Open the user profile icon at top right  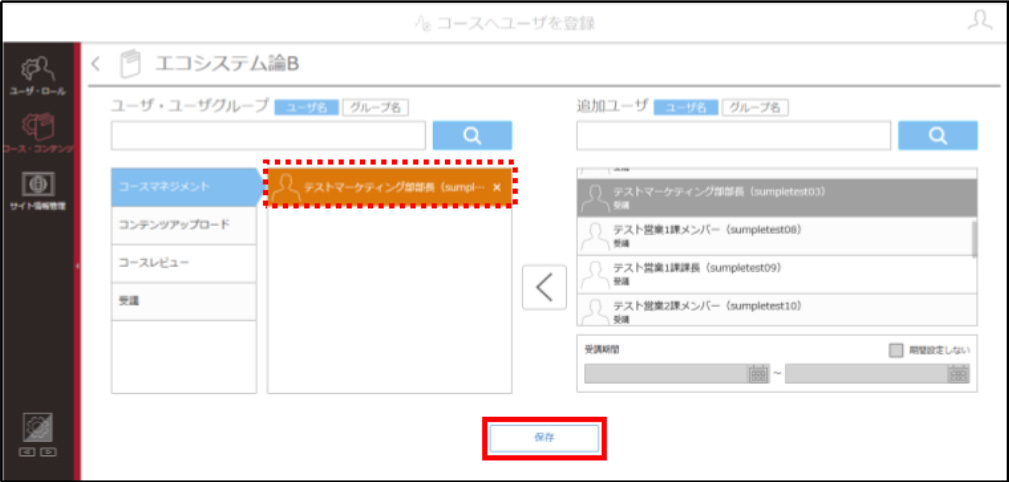coord(979,21)
